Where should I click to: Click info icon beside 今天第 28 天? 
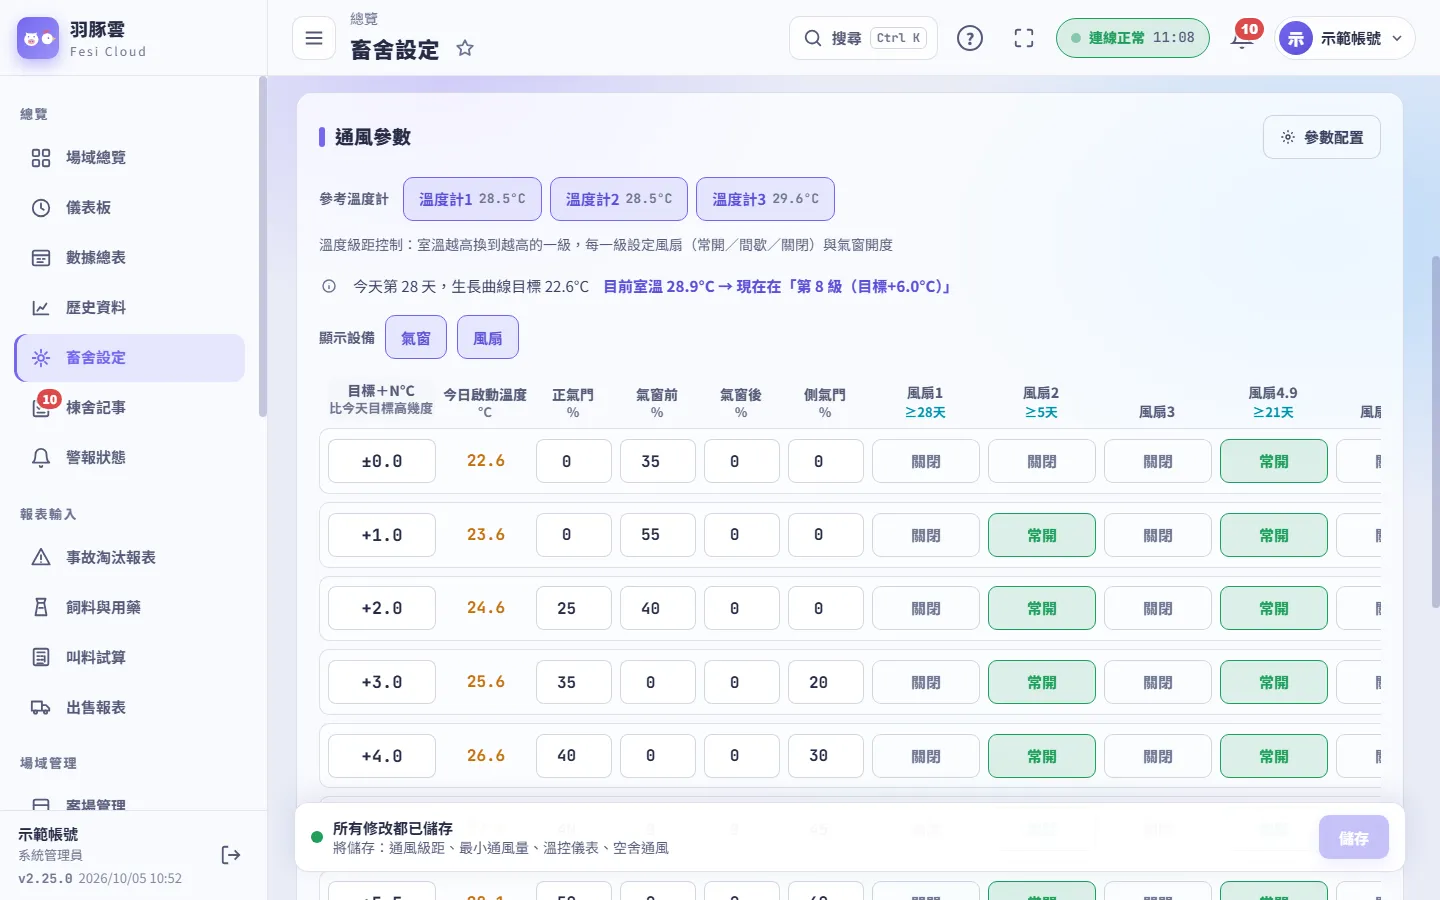click(x=329, y=287)
